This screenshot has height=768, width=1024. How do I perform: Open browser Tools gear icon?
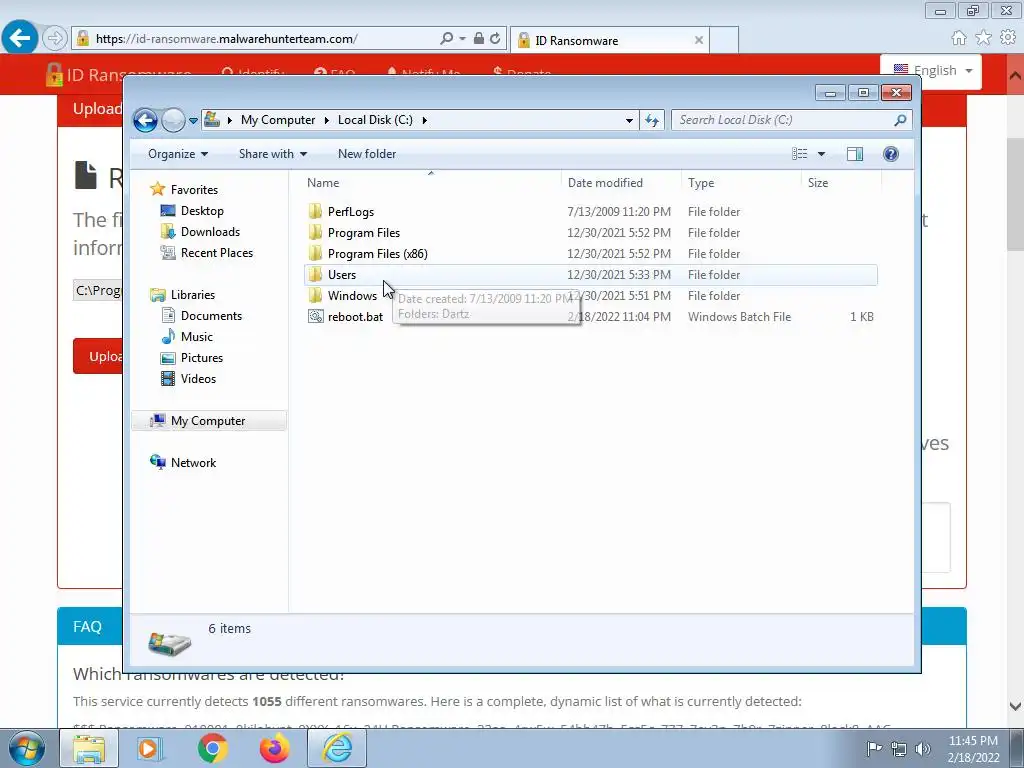coord(1008,37)
